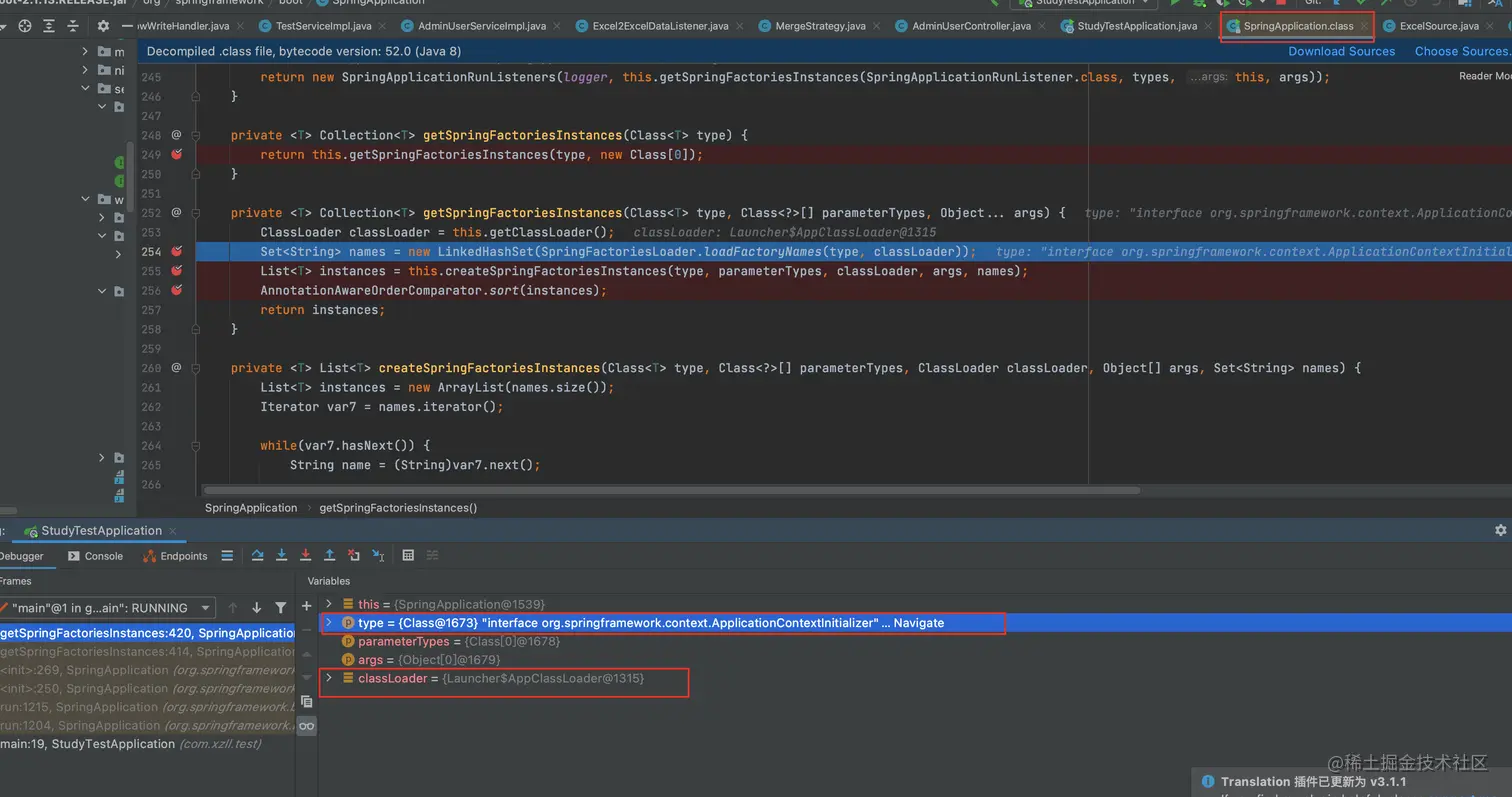Collapse the 'w' folder in project tree
1512x797 pixels.
point(86,200)
